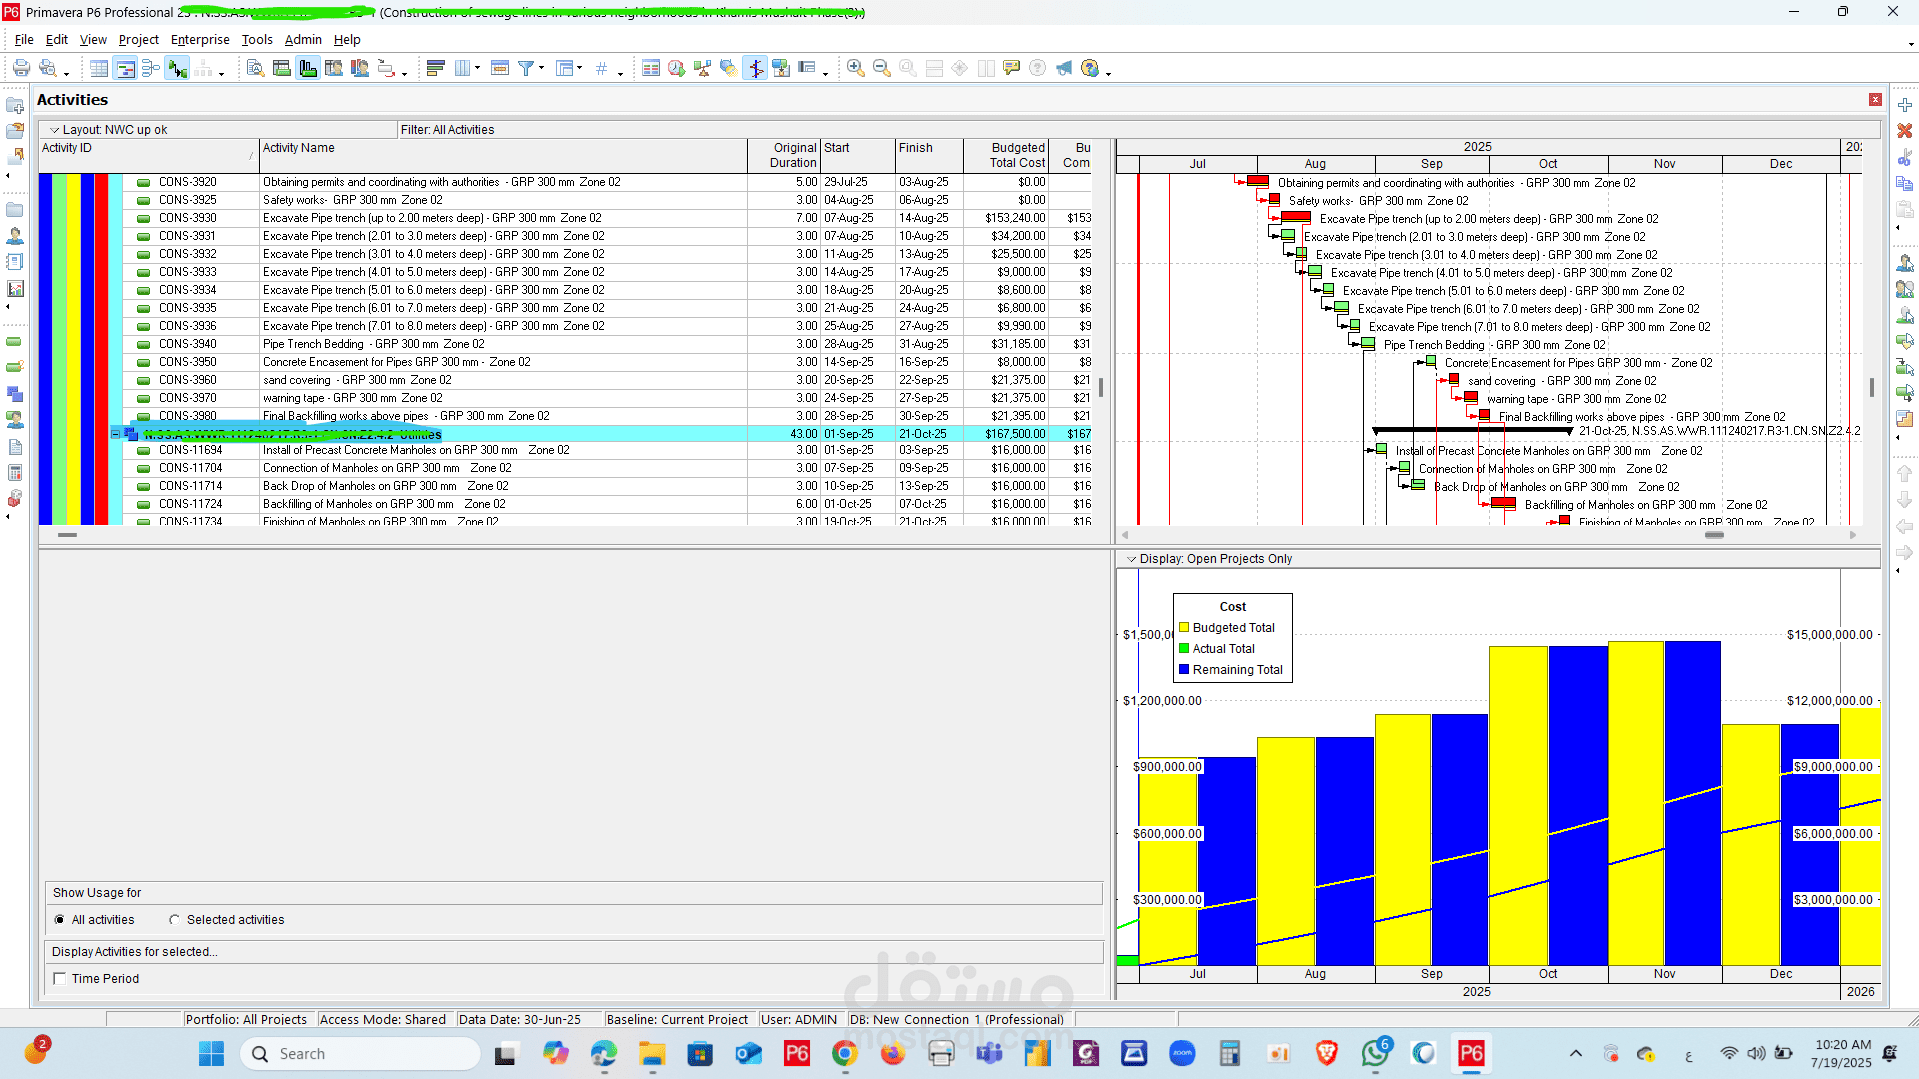The width and height of the screenshot is (1919, 1079).
Task: Sort by the Activity Name column header
Action: [503, 155]
